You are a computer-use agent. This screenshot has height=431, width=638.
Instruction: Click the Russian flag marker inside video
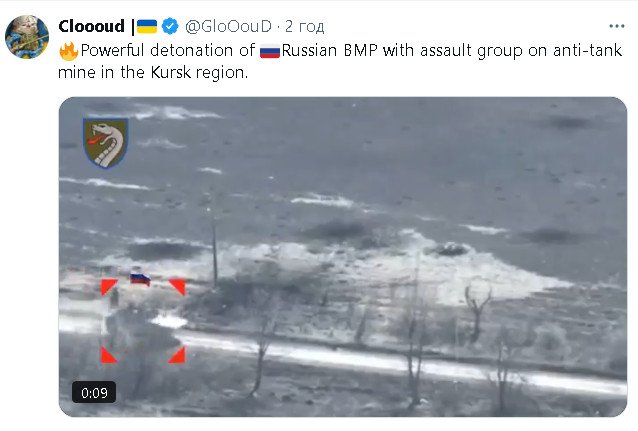[x=140, y=279]
